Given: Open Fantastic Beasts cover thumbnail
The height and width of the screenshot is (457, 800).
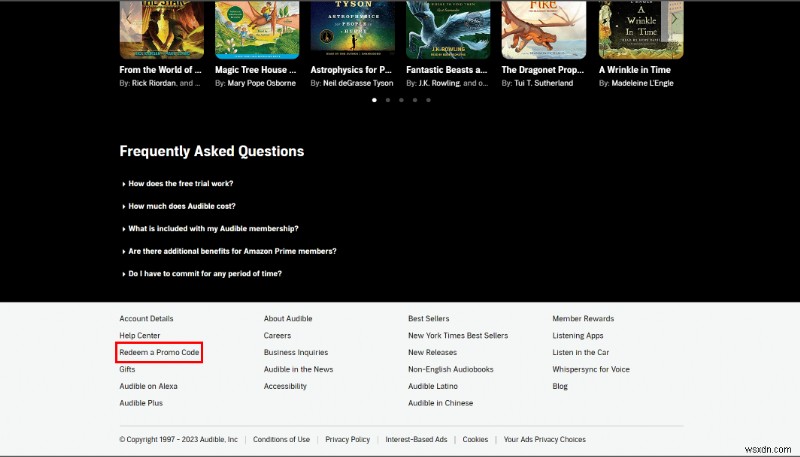Looking at the screenshot, I should point(448,30).
